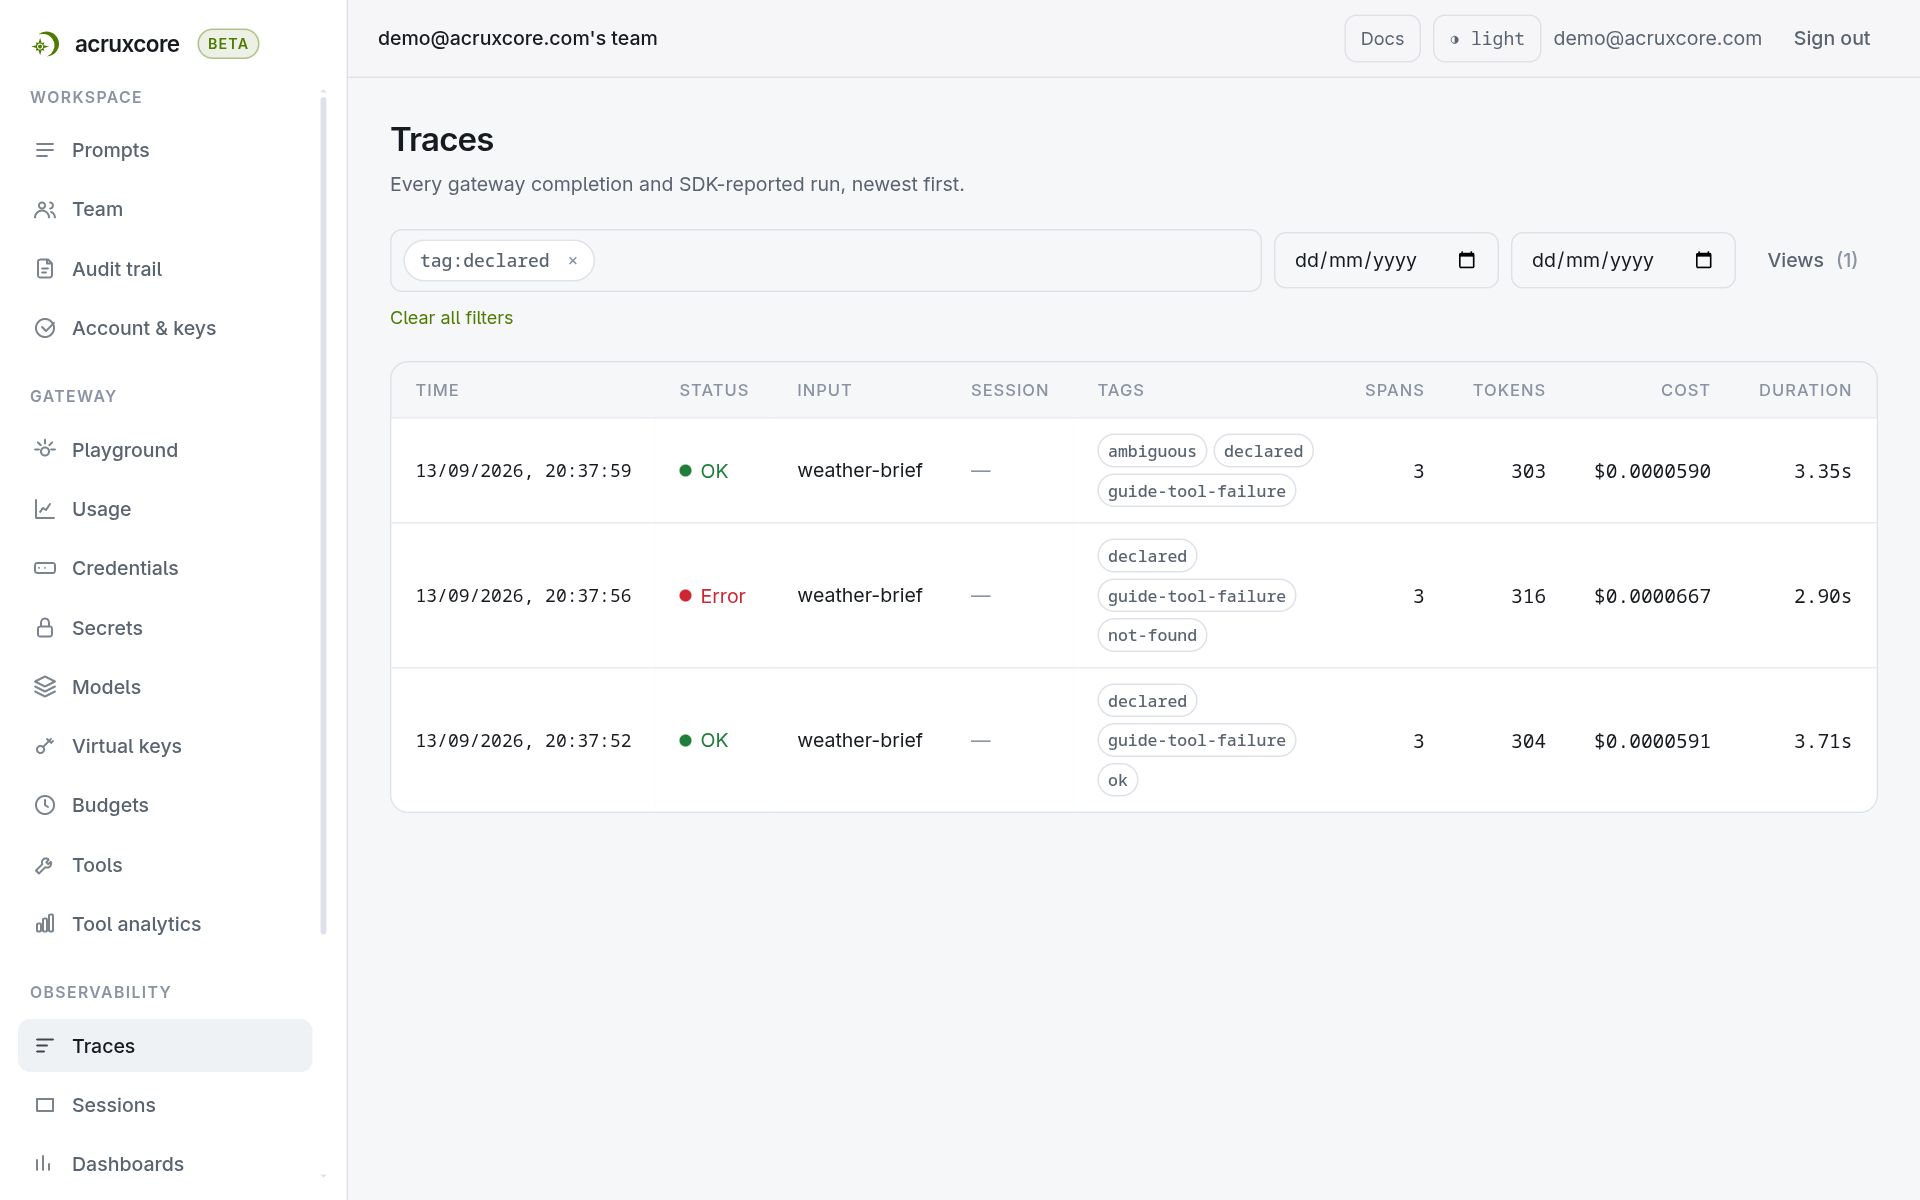Click the Models layers icon
This screenshot has height=1200, width=1920.
coord(45,686)
